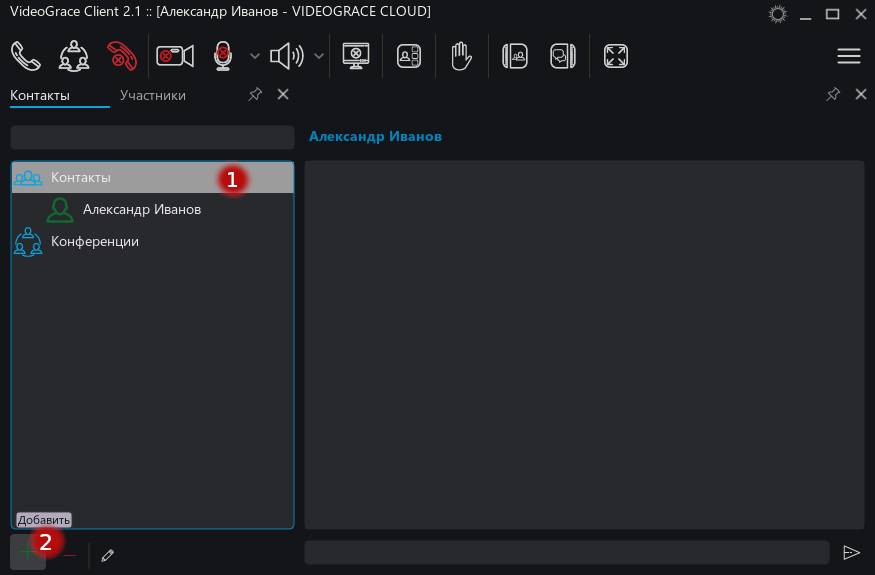Switch to the Участники tab
The height and width of the screenshot is (575, 875).
pyautogui.click(x=152, y=96)
